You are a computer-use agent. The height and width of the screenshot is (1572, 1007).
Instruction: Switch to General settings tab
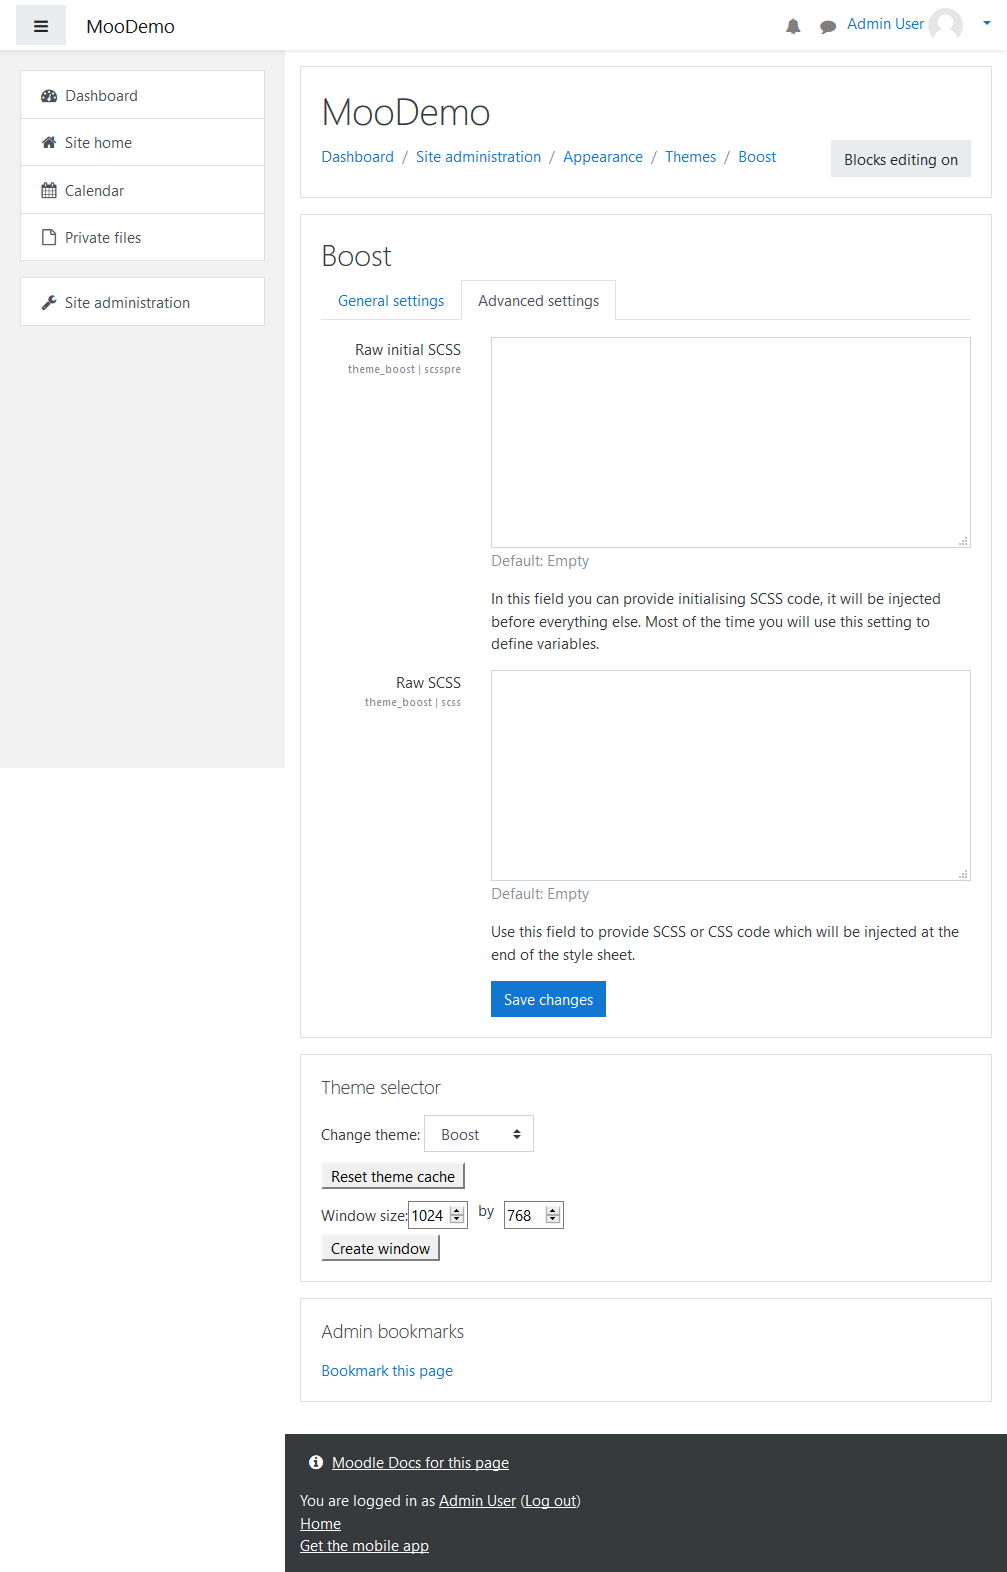[x=391, y=301]
